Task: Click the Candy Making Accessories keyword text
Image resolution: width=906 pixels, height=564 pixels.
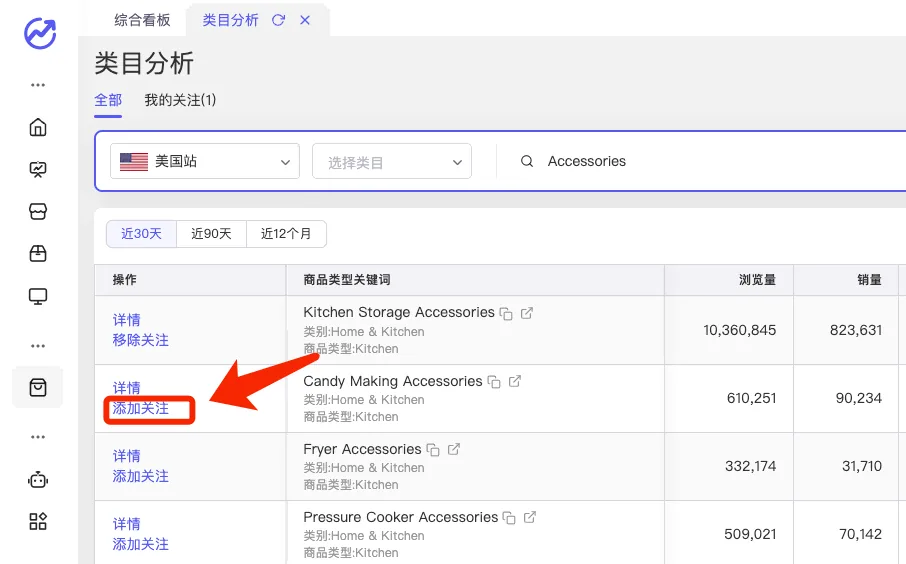Action: pyautogui.click(x=393, y=381)
